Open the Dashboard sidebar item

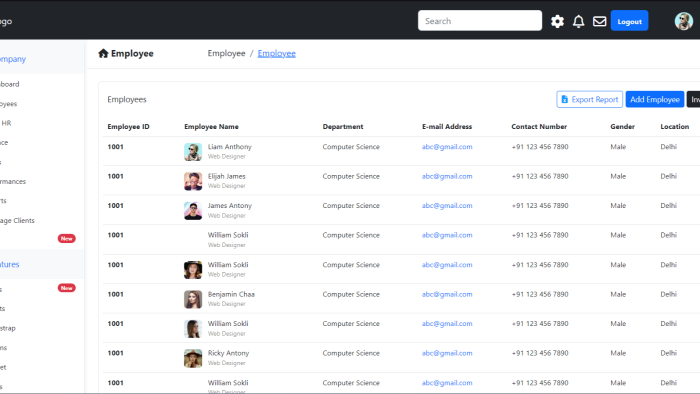point(9,84)
